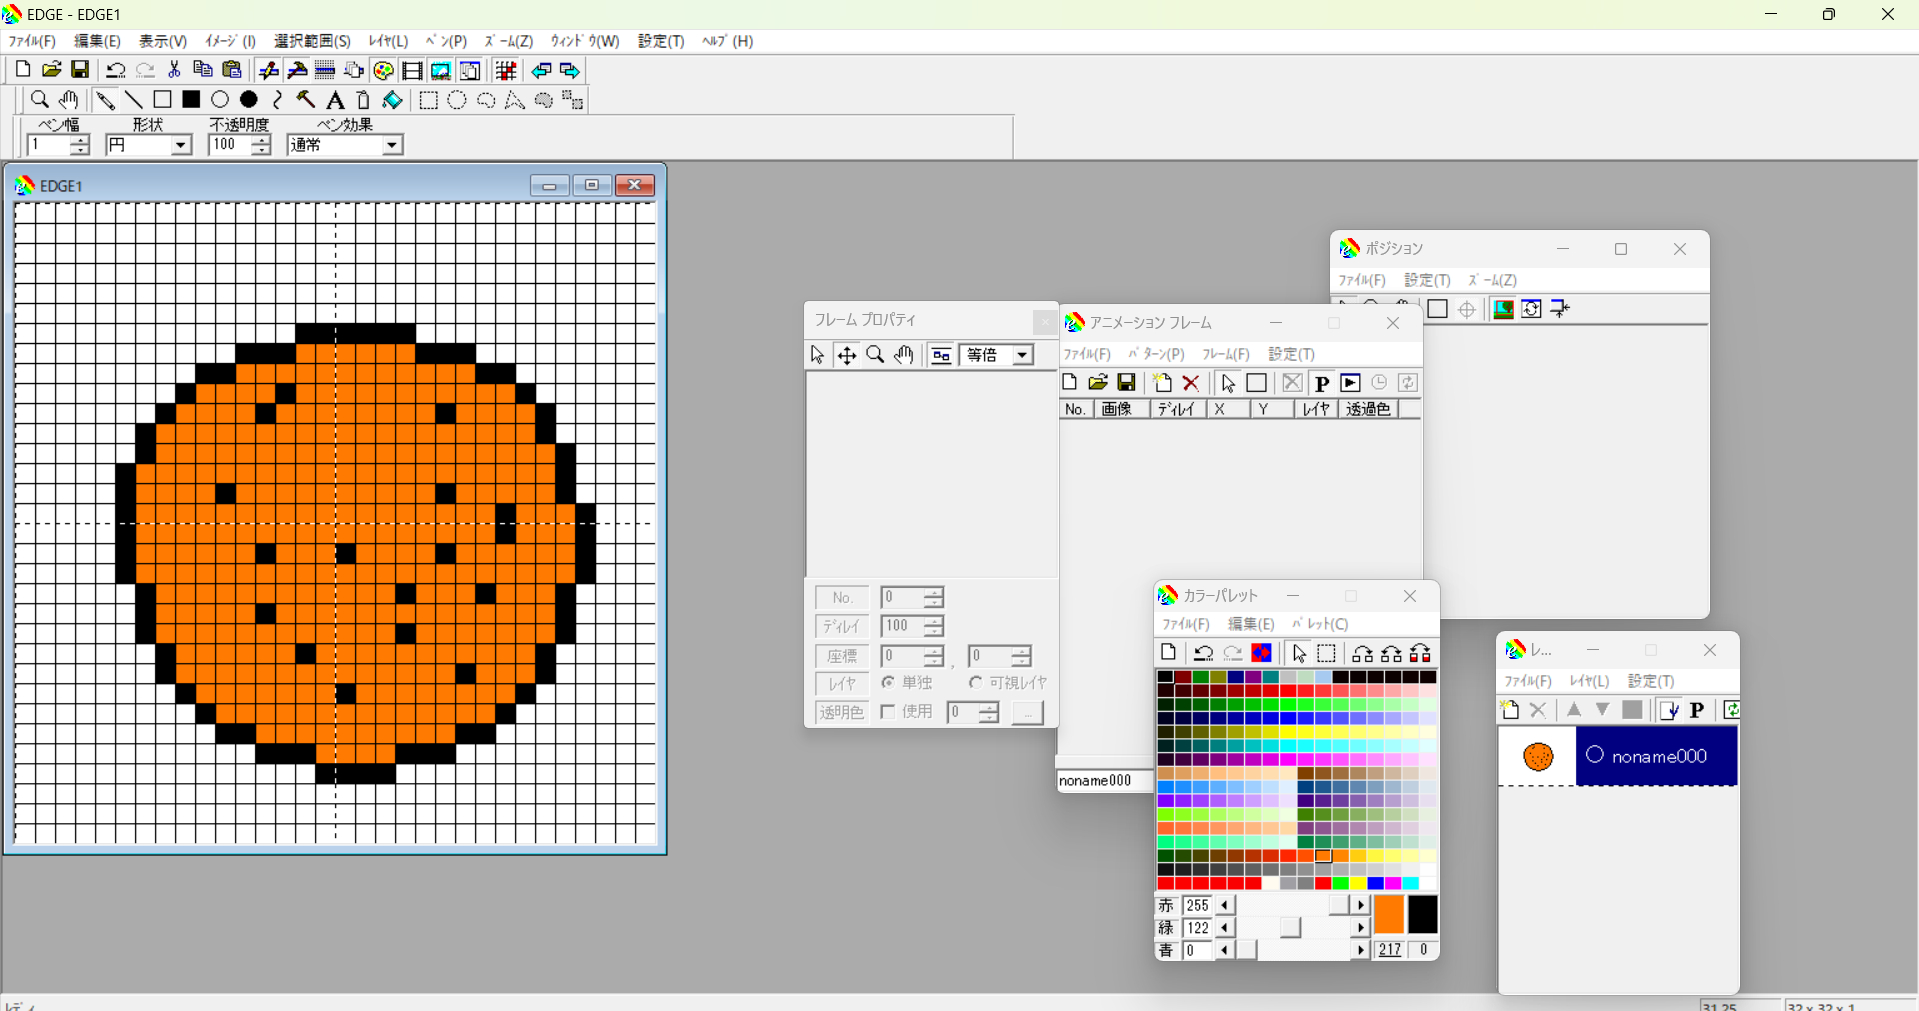Start animation playback in the animation frame window
Screen dimensions: 1919x1011
click(1352, 383)
